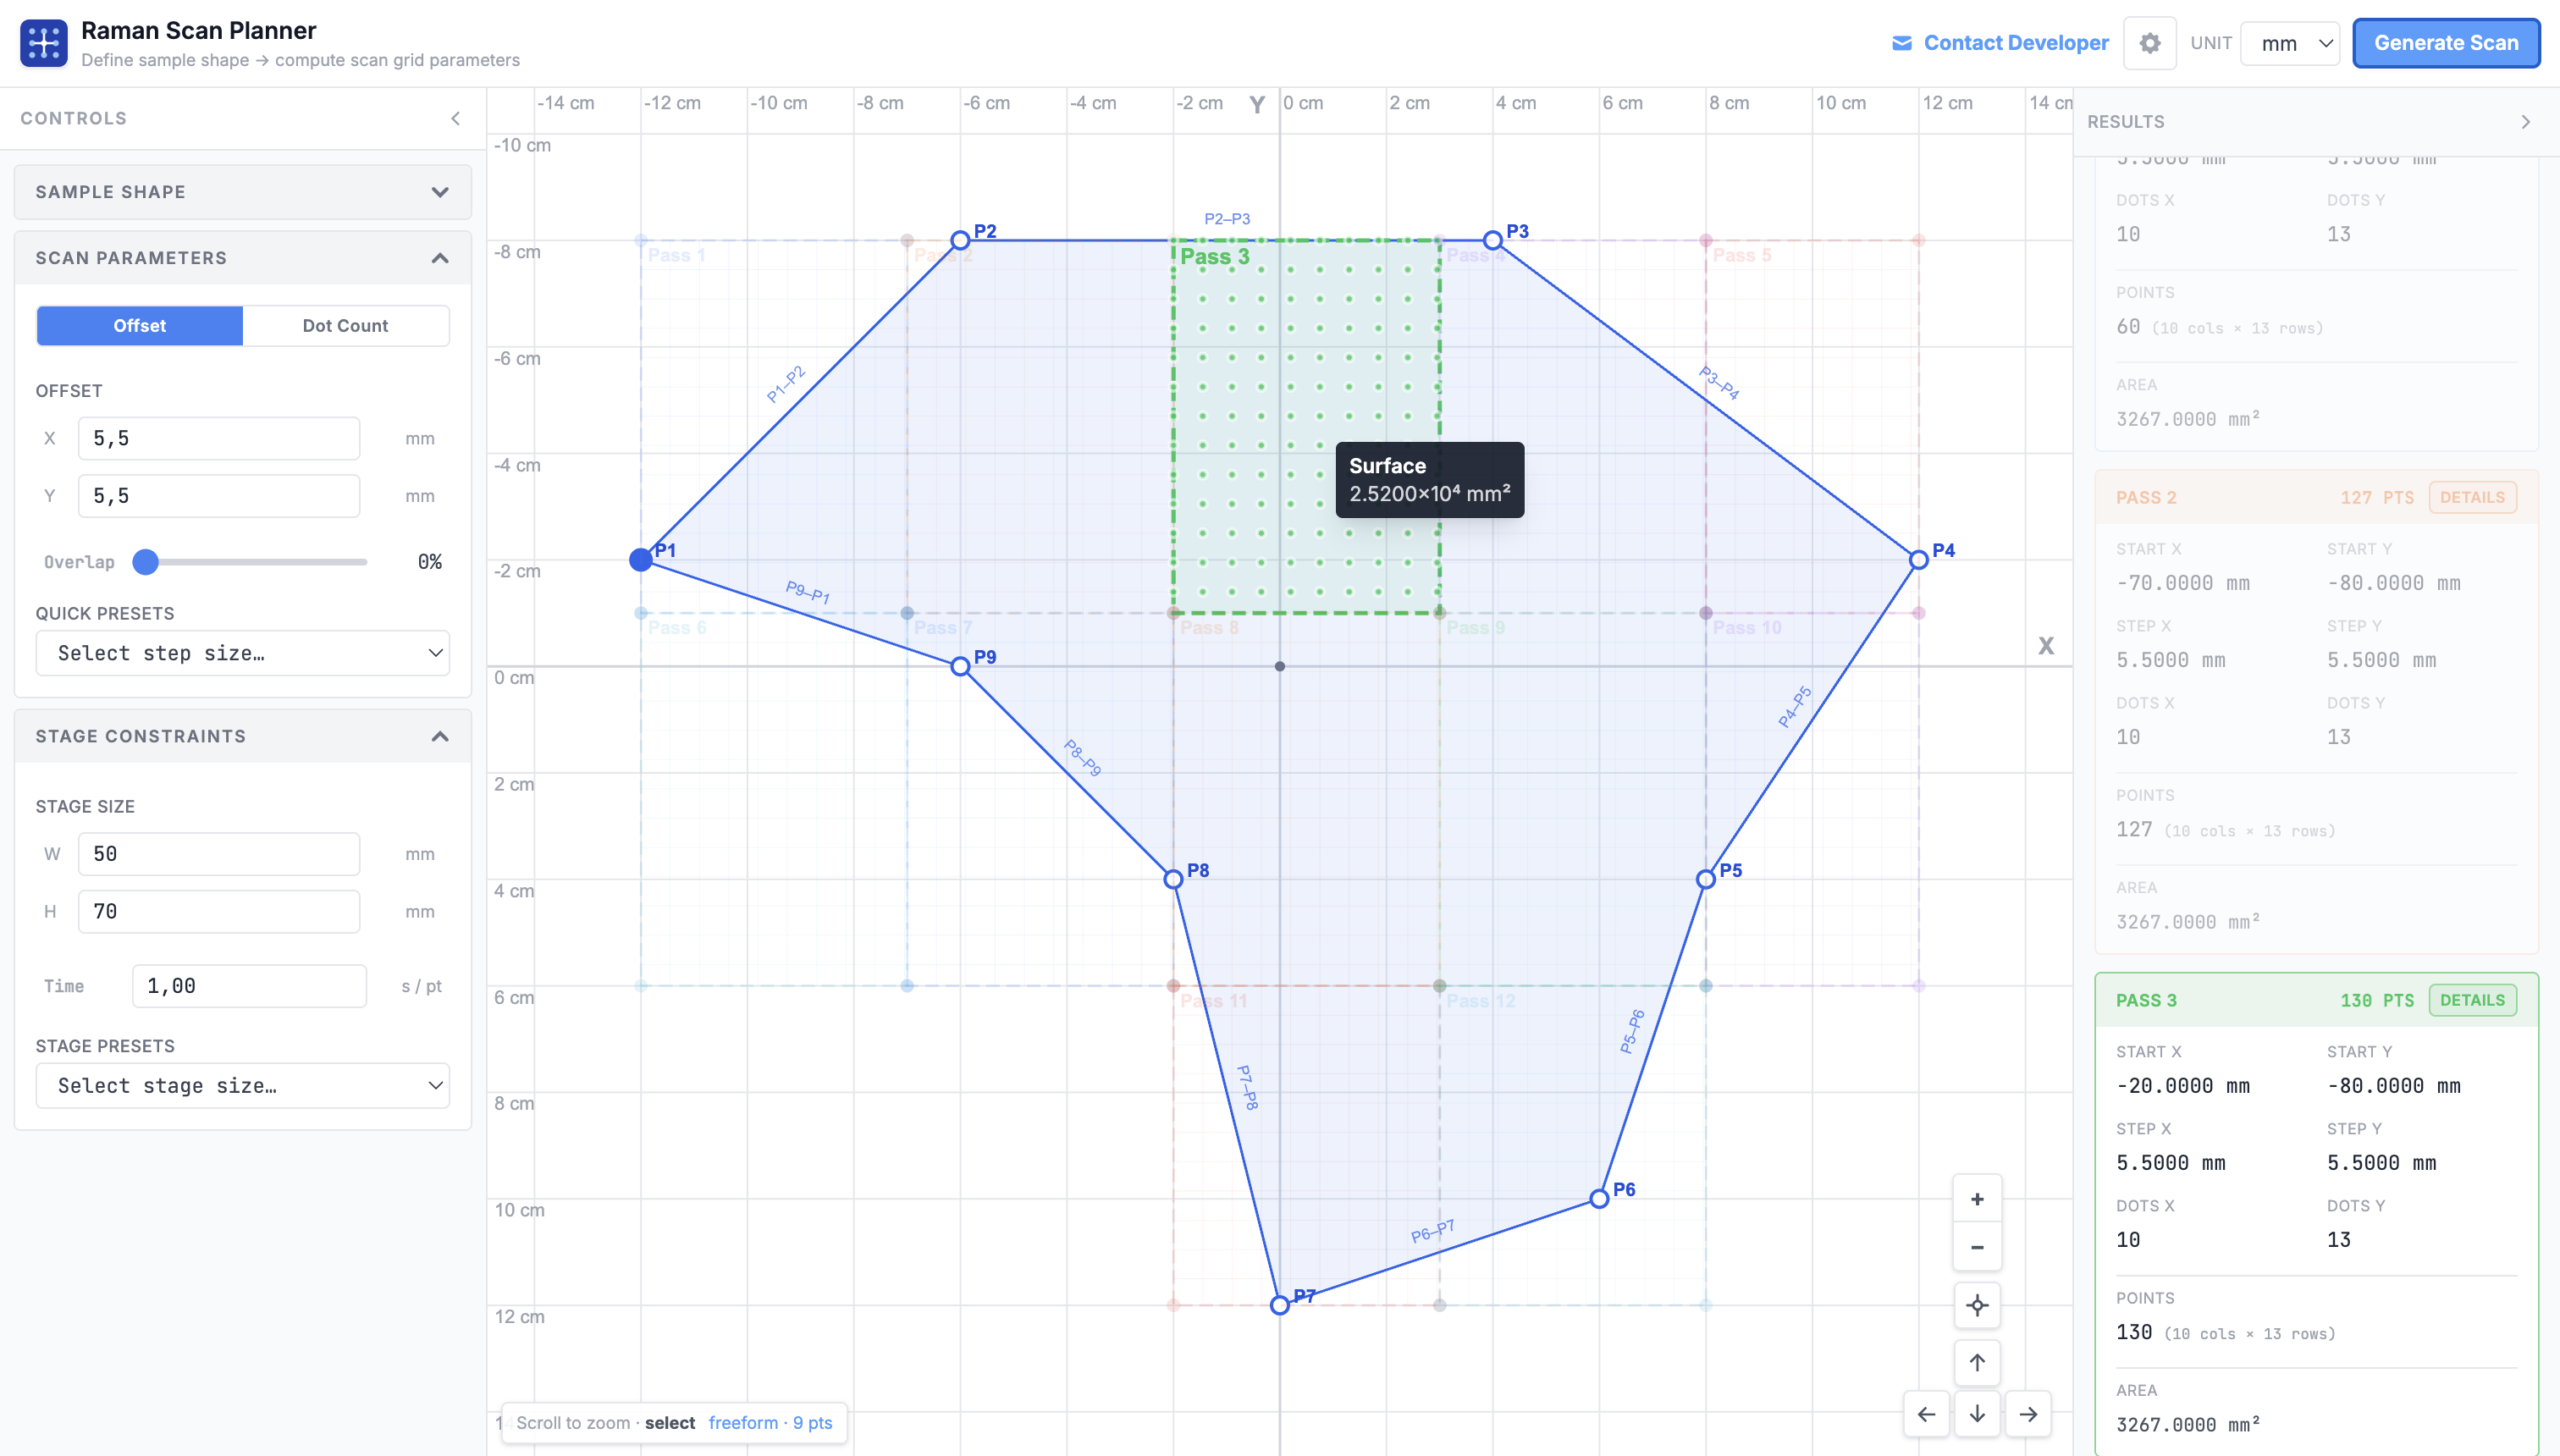Click the Raman Scan Planner logo icon
Viewport: 2560px width, 1456px height.
pos(42,42)
